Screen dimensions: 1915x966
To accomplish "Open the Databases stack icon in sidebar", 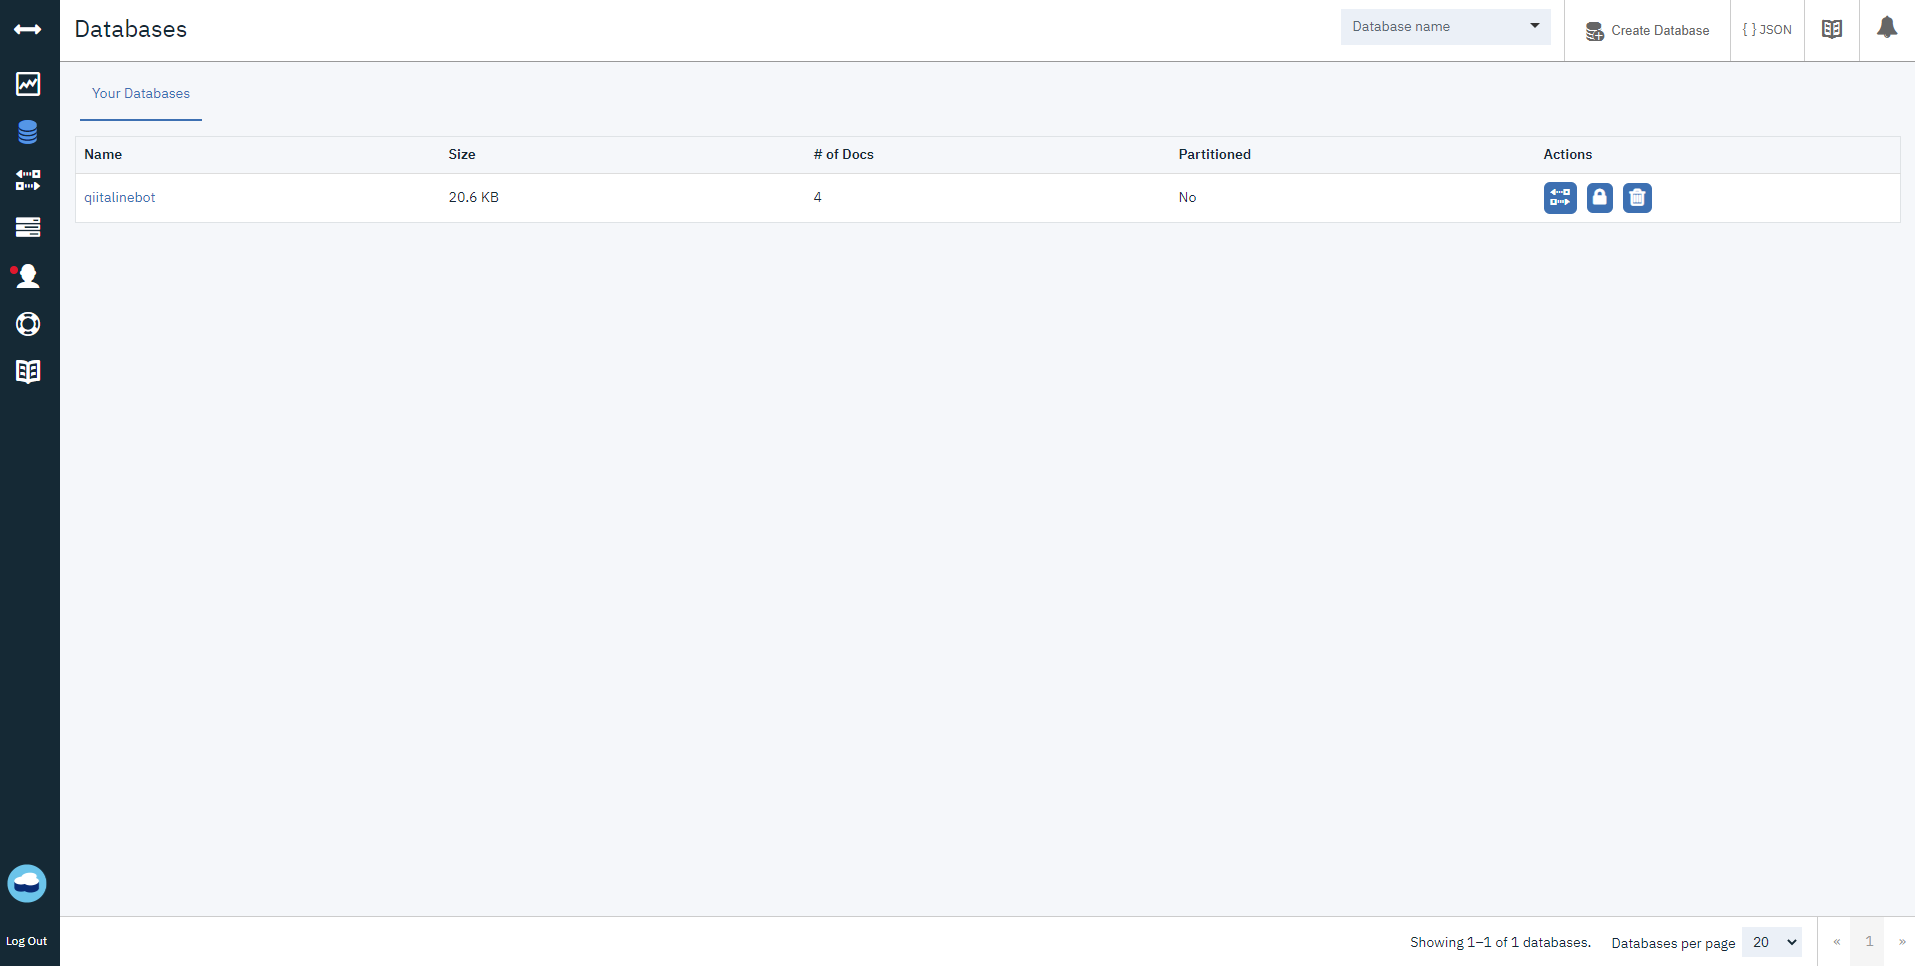I will [28, 132].
